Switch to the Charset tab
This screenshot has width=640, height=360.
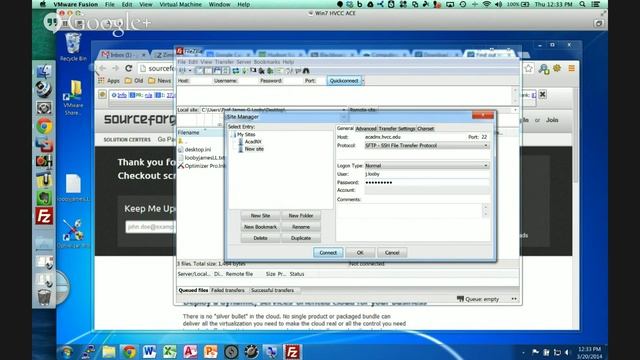coord(425,129)
